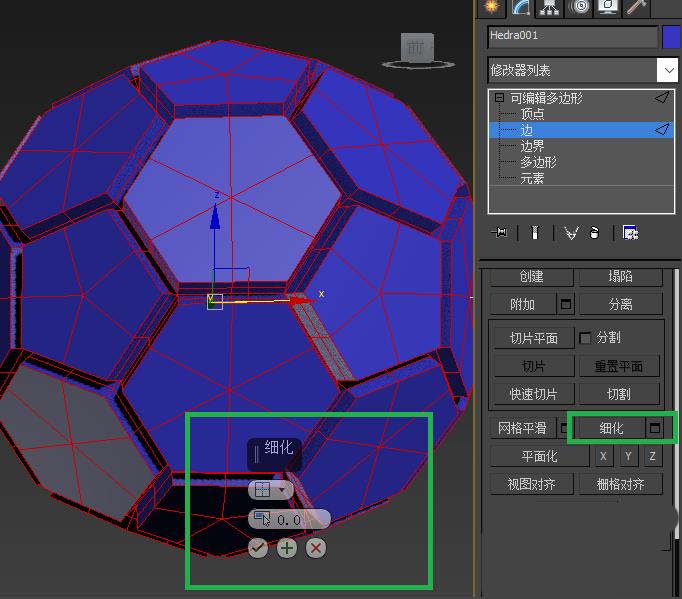The image size is (682, 599).
Task: Open the Hierarchy panel tab
Action: [549, 7]
